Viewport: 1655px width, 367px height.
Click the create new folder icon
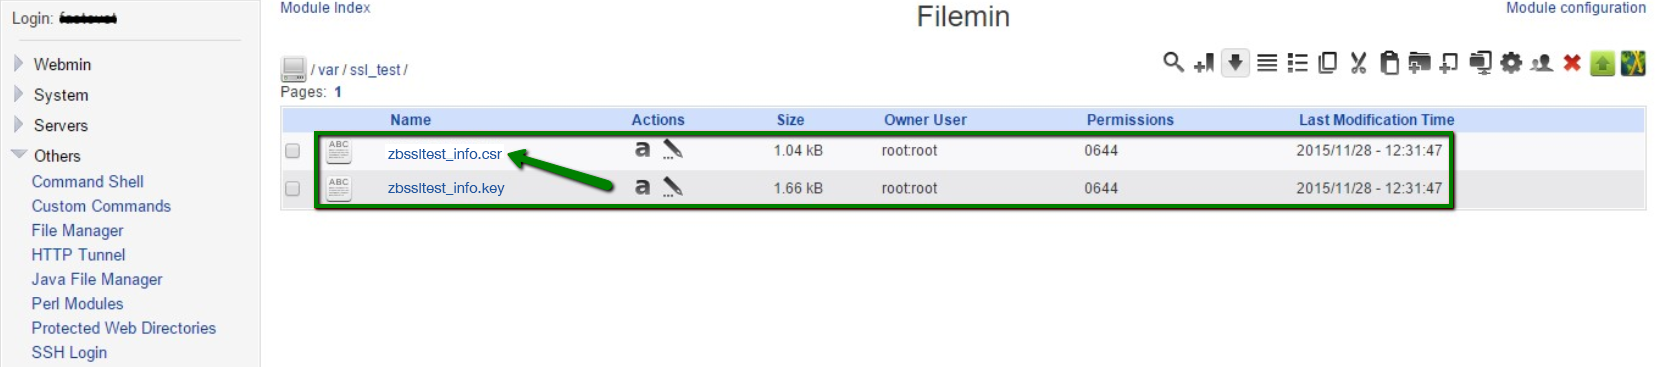pos(1419,63)
